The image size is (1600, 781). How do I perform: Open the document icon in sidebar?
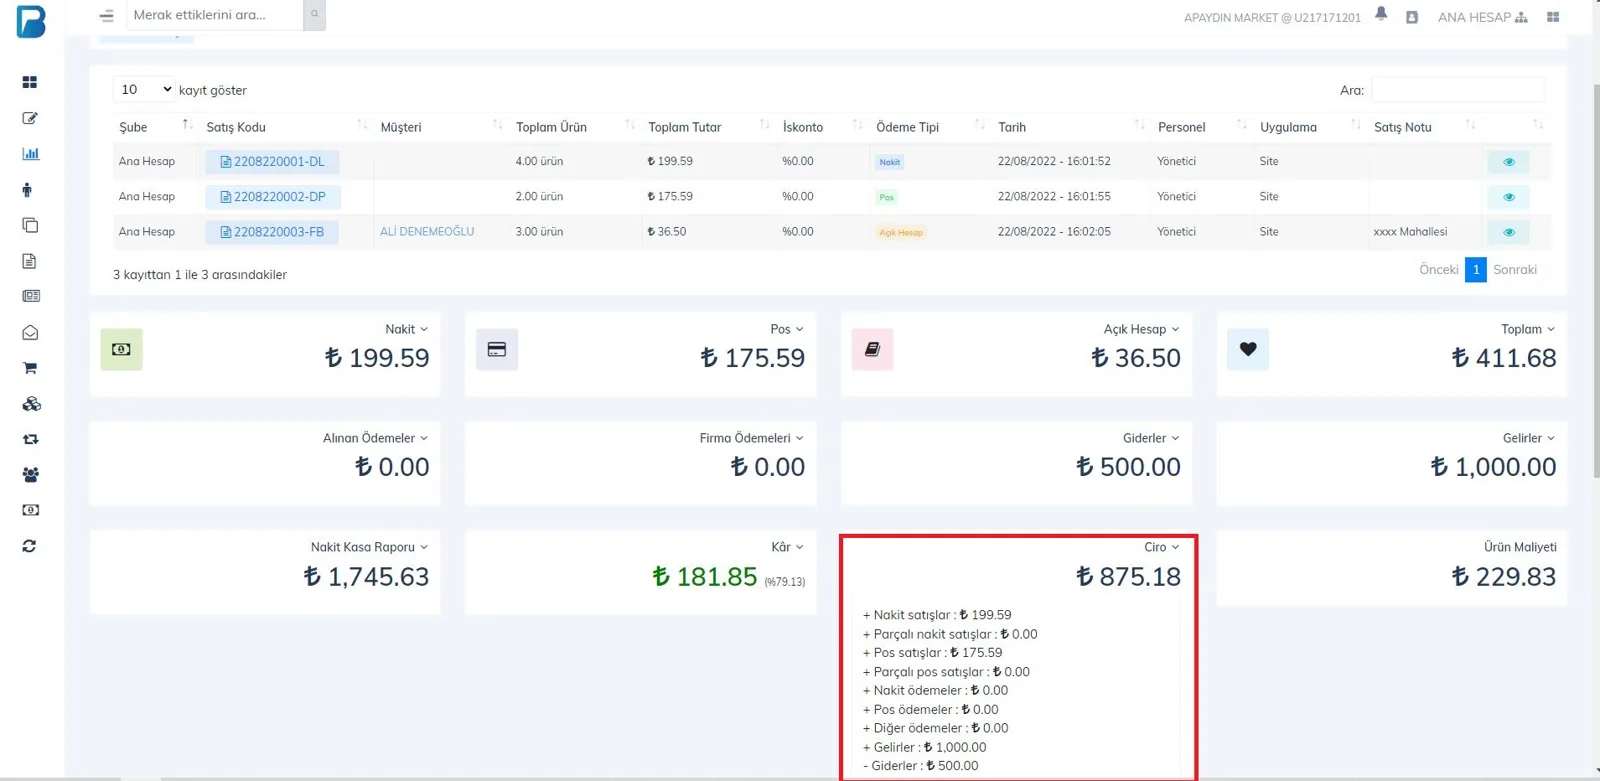[29, 261]
